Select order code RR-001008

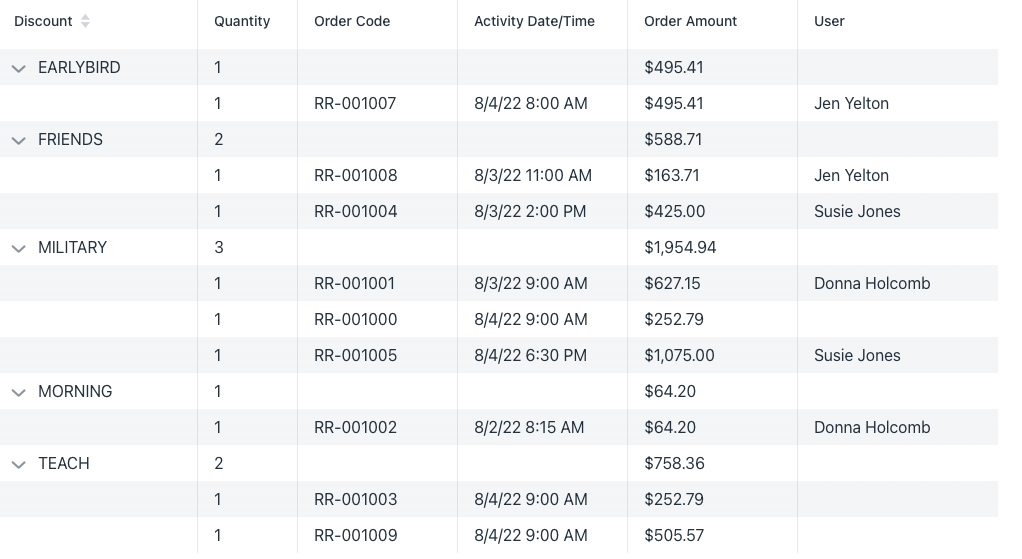355,175
